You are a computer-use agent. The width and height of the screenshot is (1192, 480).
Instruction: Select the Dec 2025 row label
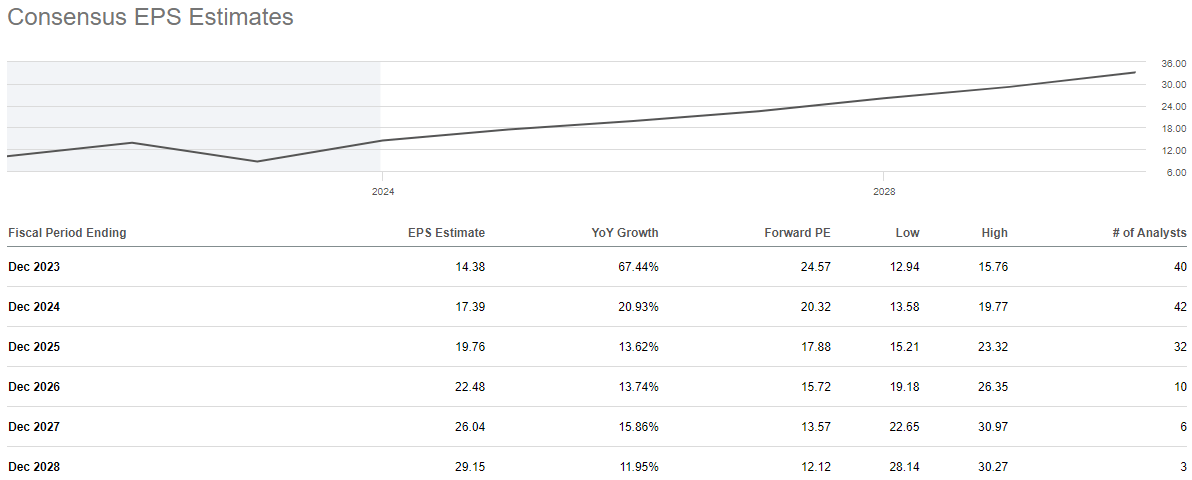coord(34,347)
